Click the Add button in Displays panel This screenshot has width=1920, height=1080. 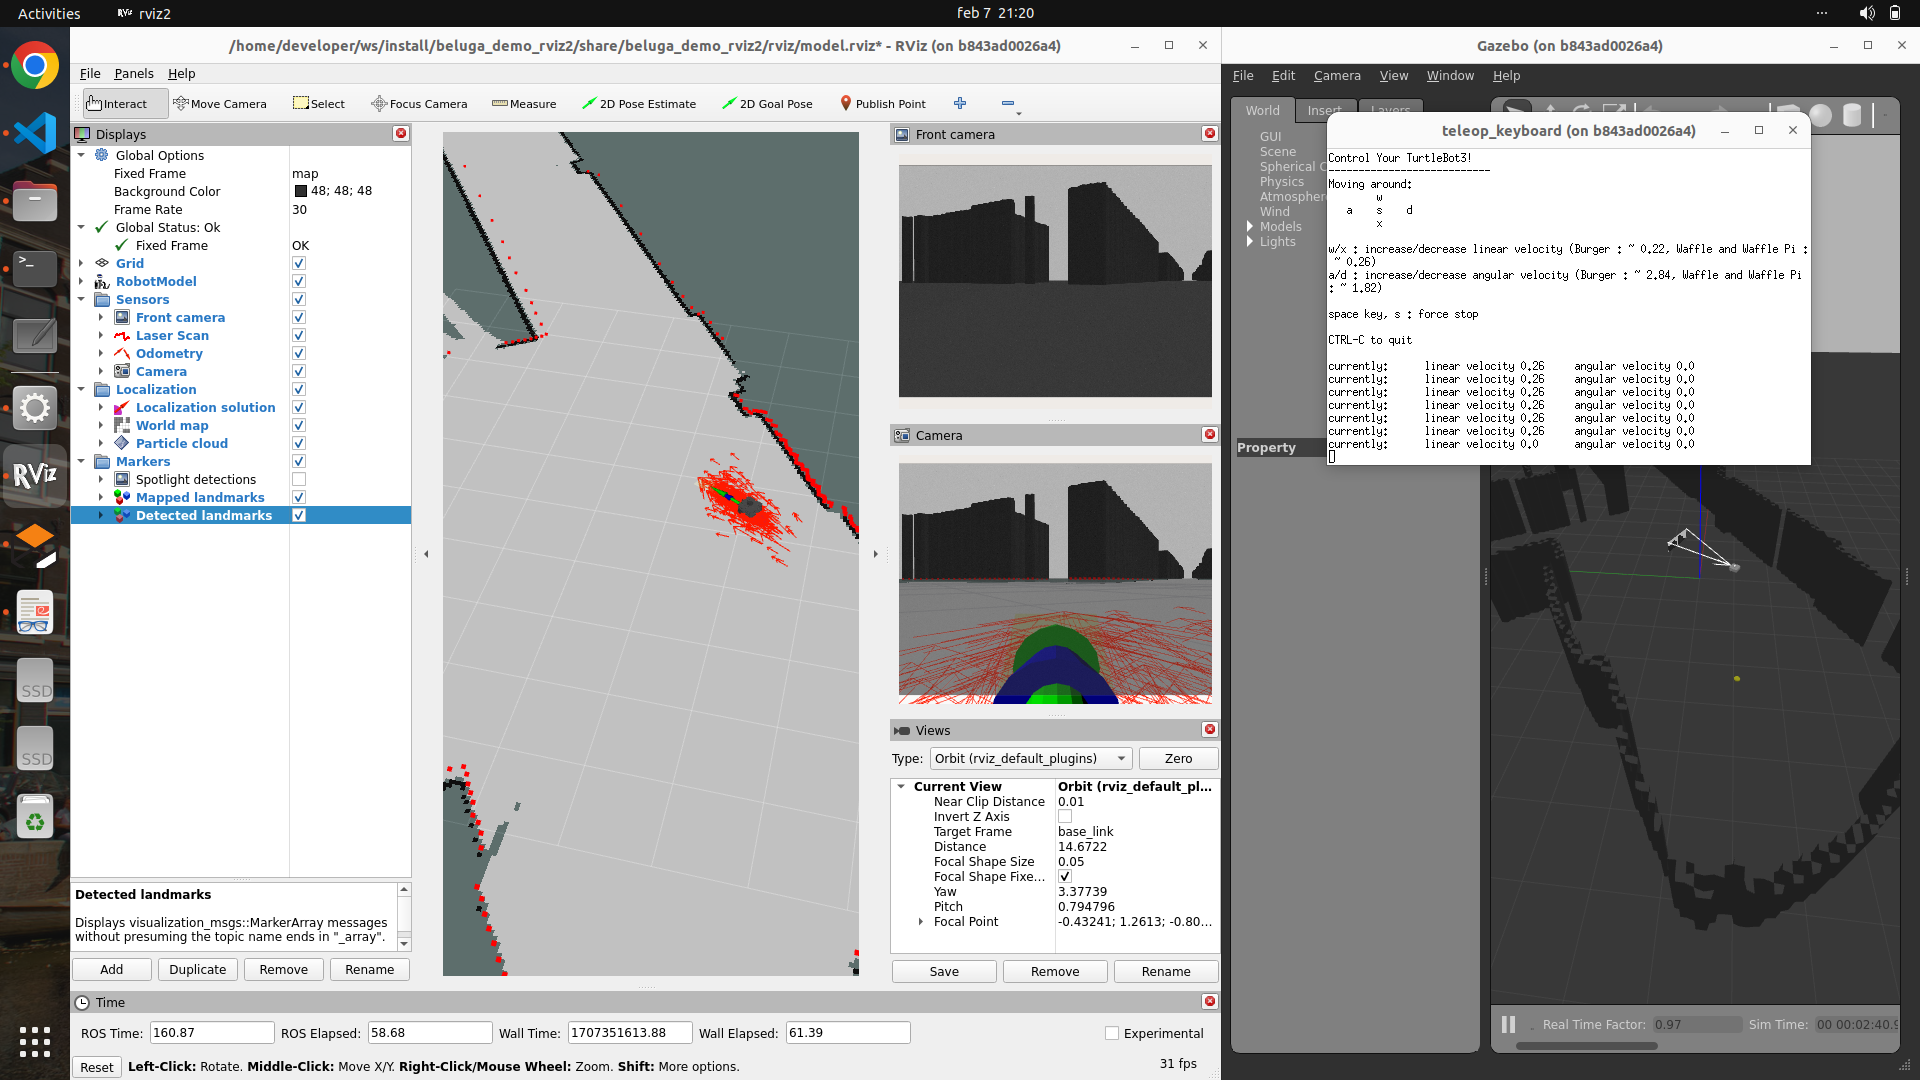coord(111,969)
